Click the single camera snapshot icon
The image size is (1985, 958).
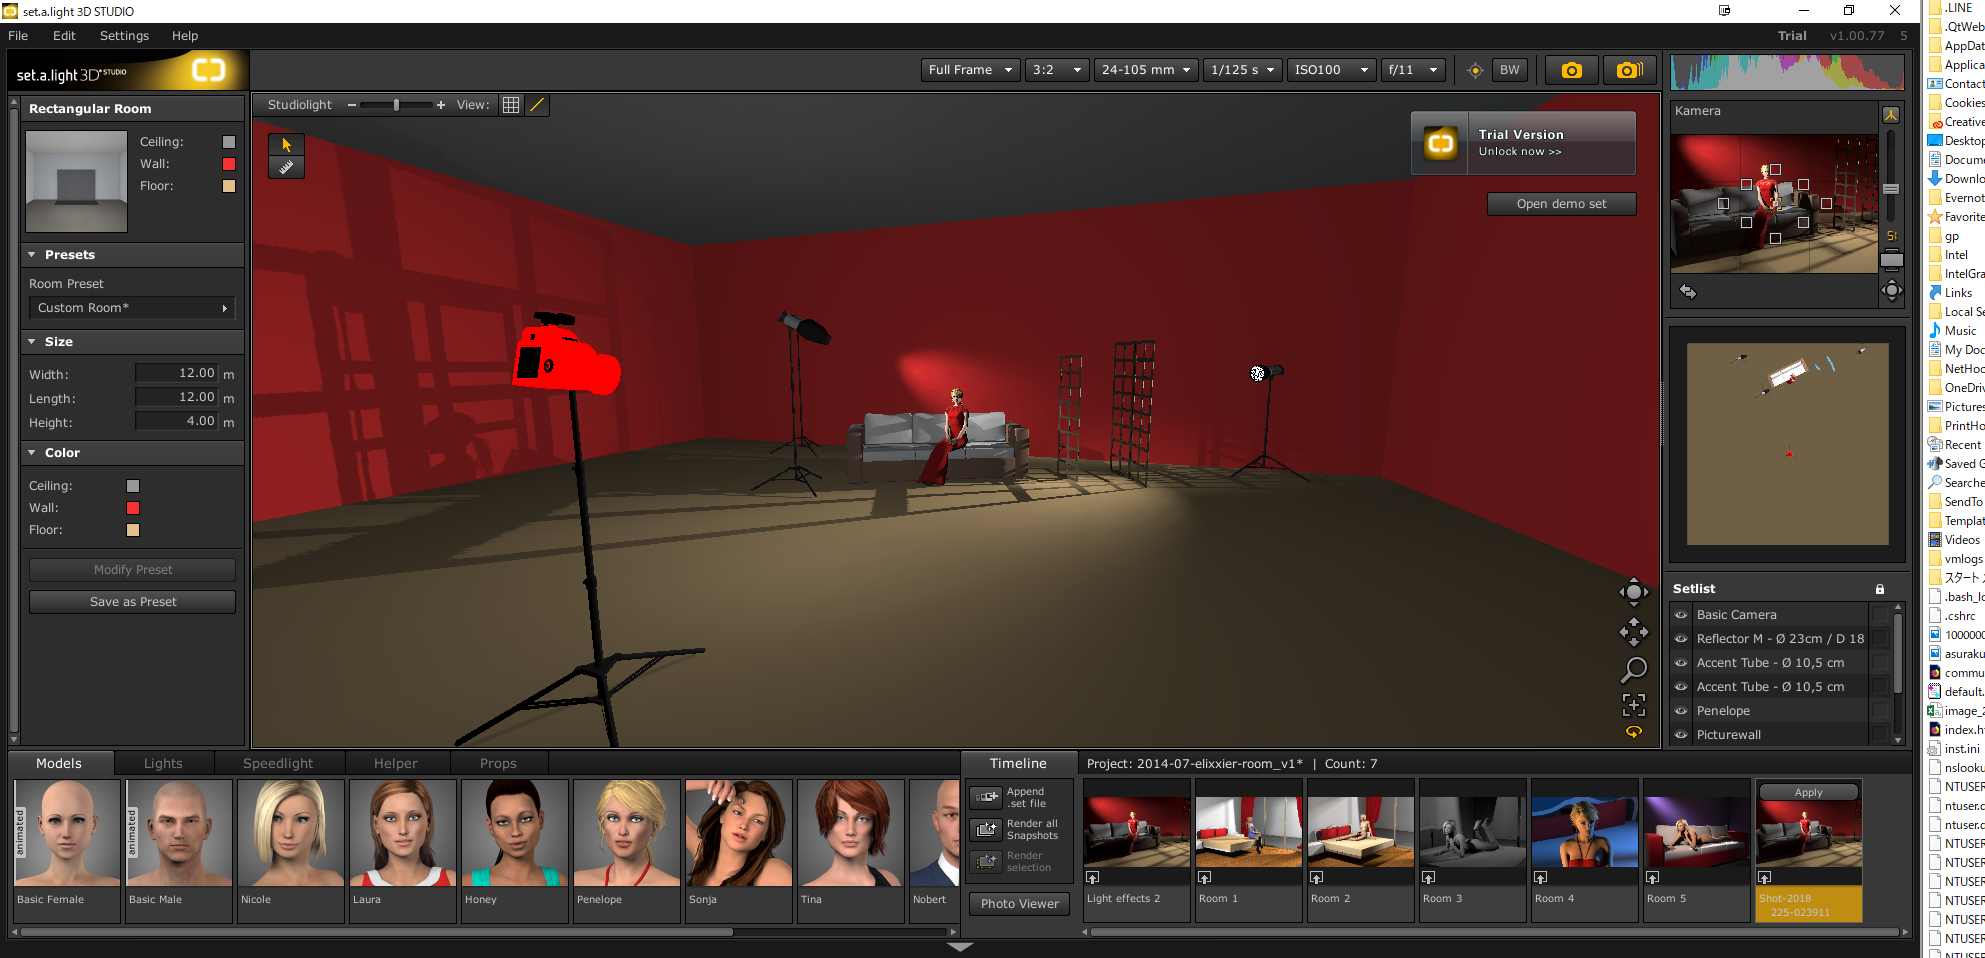click(1571, 70)
